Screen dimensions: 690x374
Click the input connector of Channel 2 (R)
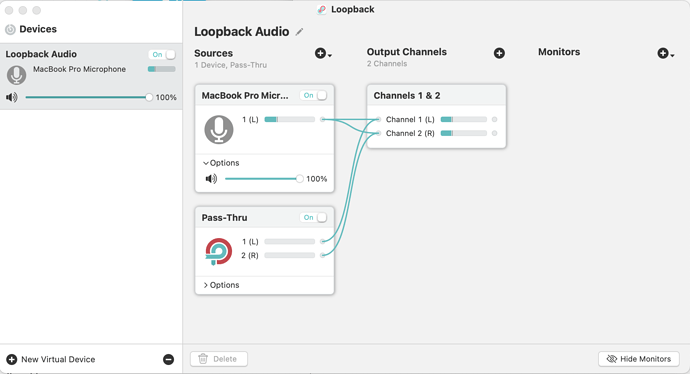coord(378,133)
